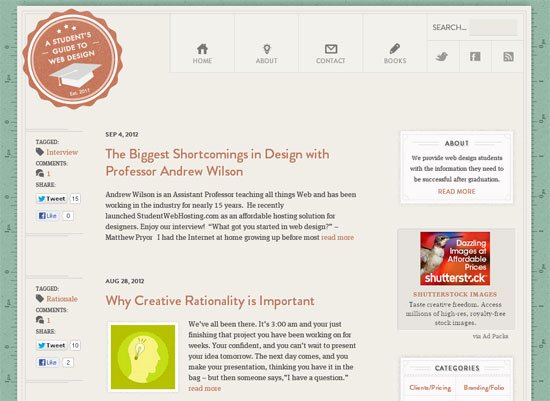
Task: Click the search input field
Action: [493, 27]
